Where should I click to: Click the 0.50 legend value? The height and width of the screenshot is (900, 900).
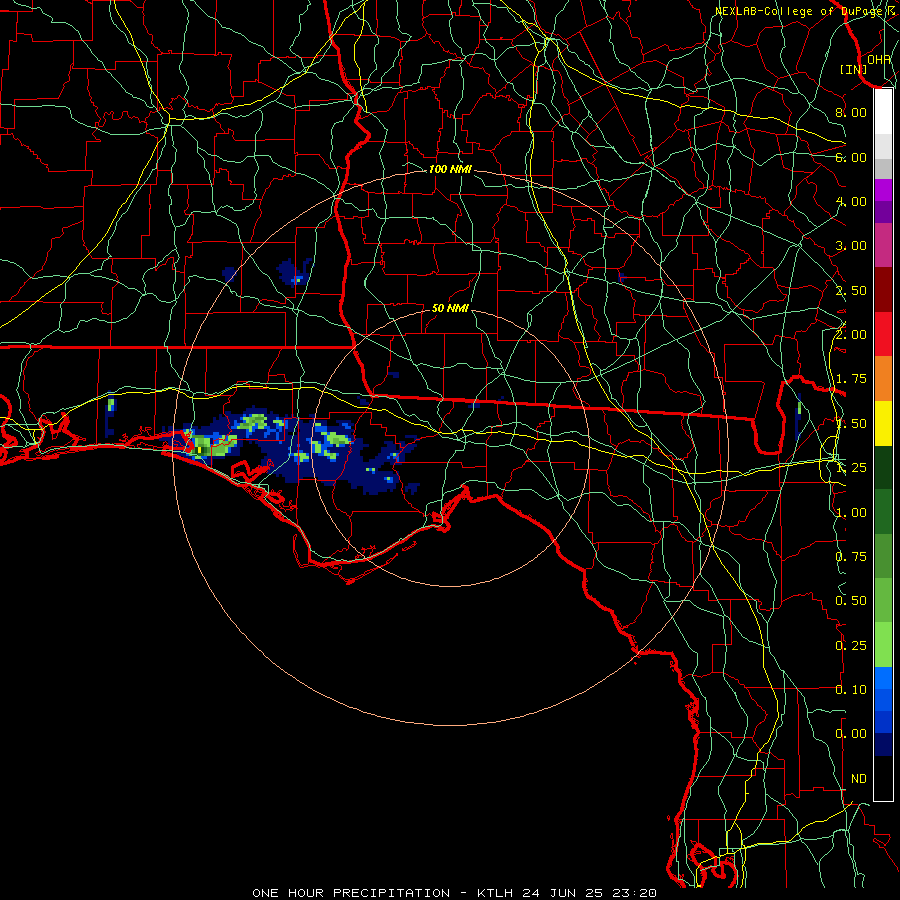coord(851,601)
